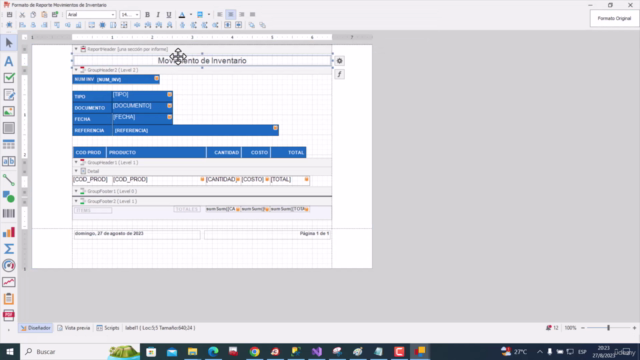Open File Explorer from taskbar

pos(192,351)
